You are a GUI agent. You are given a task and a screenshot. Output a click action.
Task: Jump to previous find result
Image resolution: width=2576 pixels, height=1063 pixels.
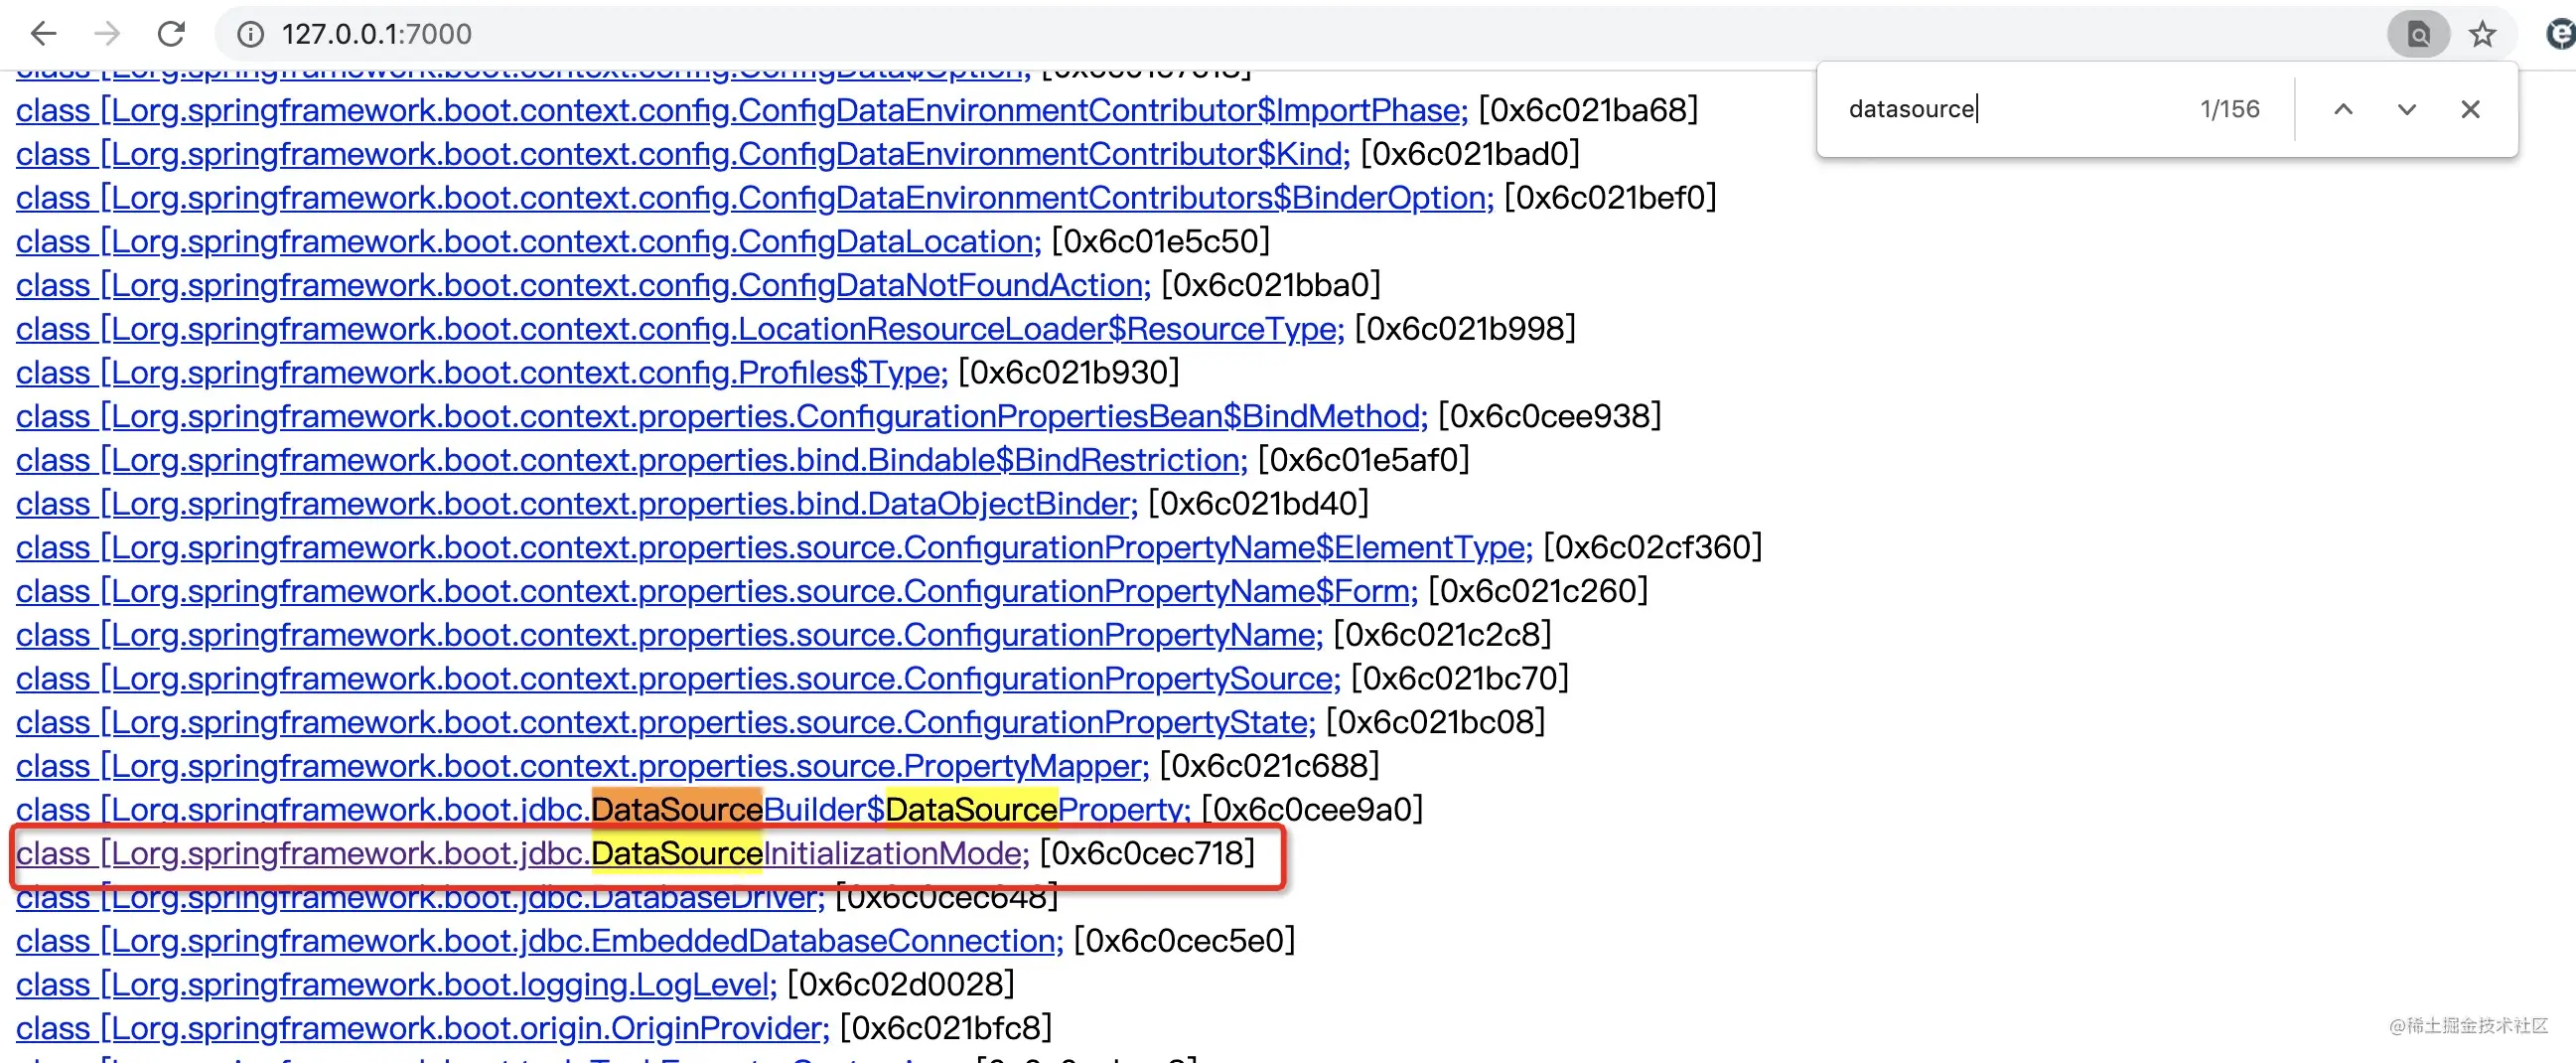(x=2343, y=109)
